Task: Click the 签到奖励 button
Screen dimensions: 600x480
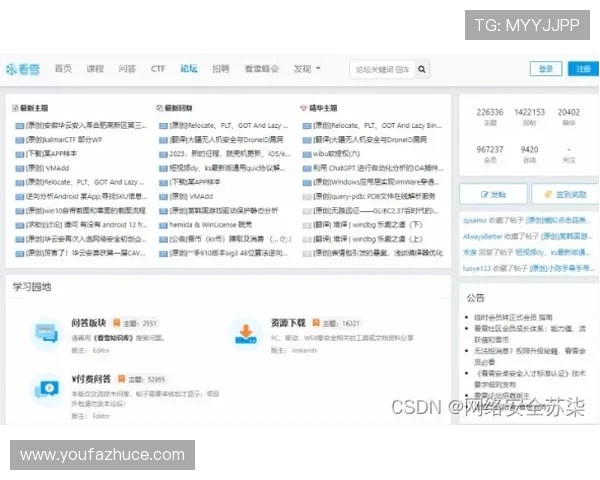Action: tap(566, 194)
